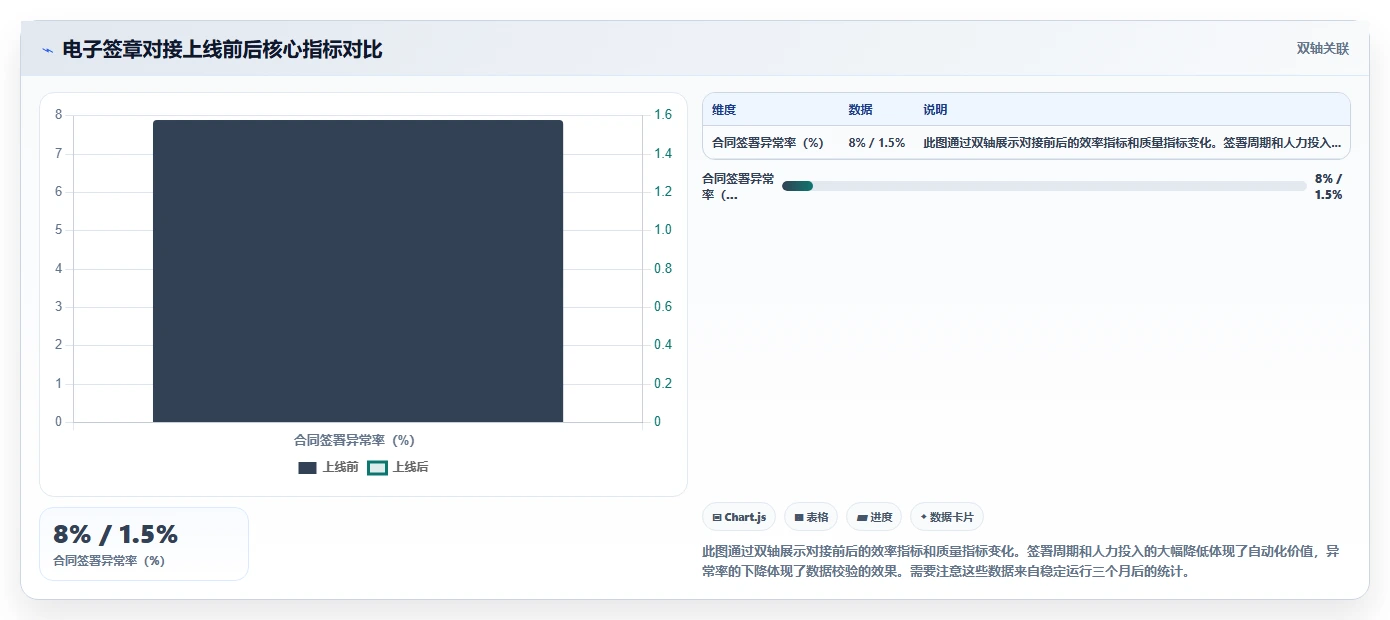Click the 双轴关联 label in the header
Image resolution: width=1390 pixels, height=620 pixels.
pos(1322,49)
